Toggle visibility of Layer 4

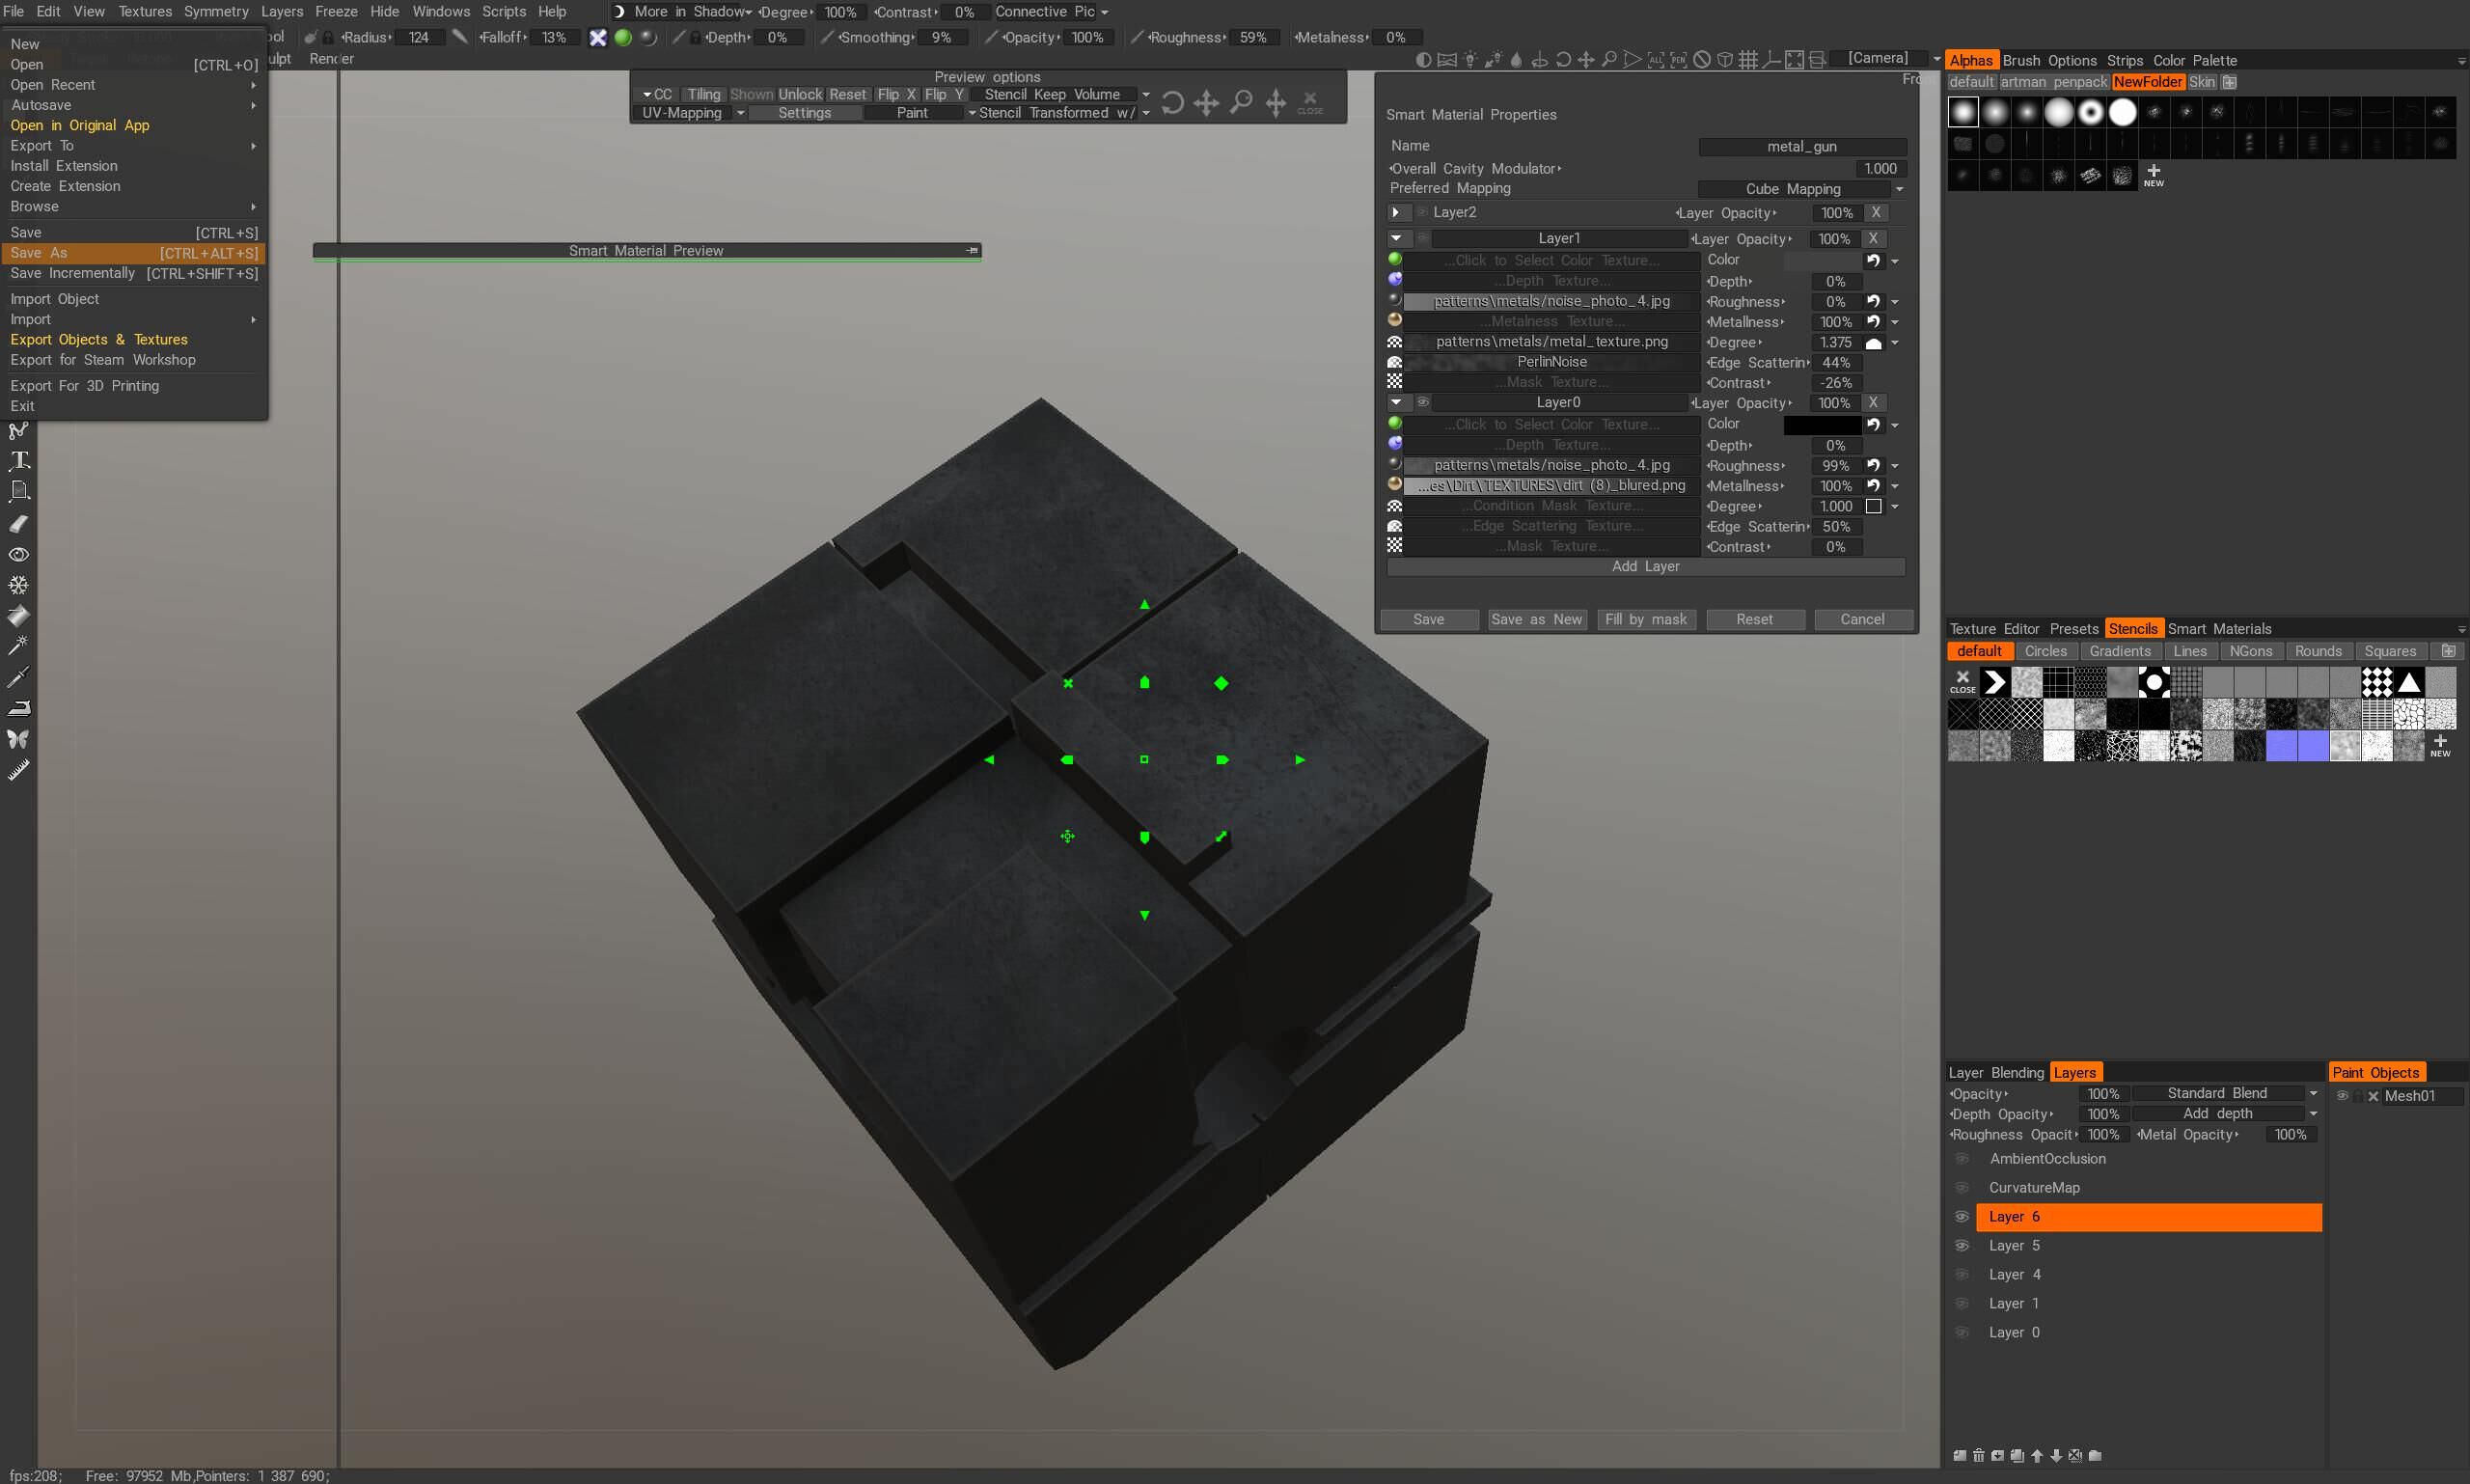(x=1962, y=1275)
